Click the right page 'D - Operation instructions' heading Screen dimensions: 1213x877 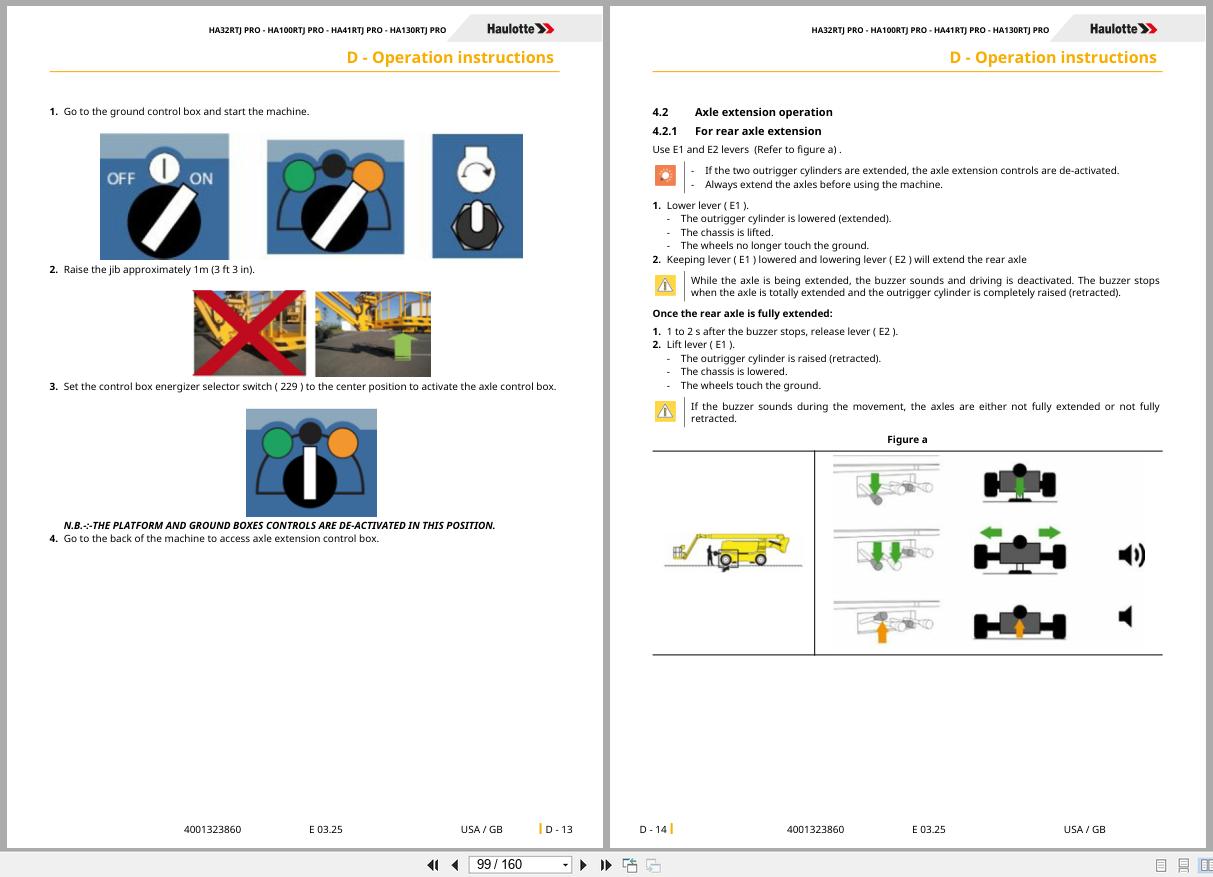(x=1053, y=58)
